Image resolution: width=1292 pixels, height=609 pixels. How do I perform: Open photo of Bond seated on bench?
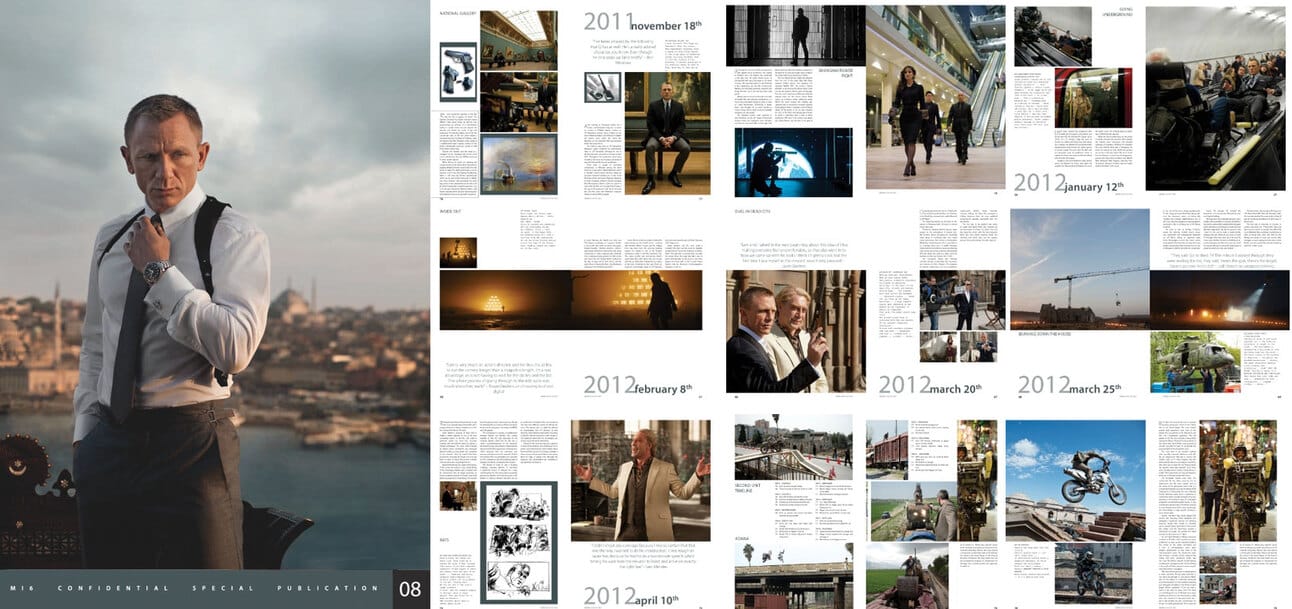pyautogui.click(x=667, y=132)
